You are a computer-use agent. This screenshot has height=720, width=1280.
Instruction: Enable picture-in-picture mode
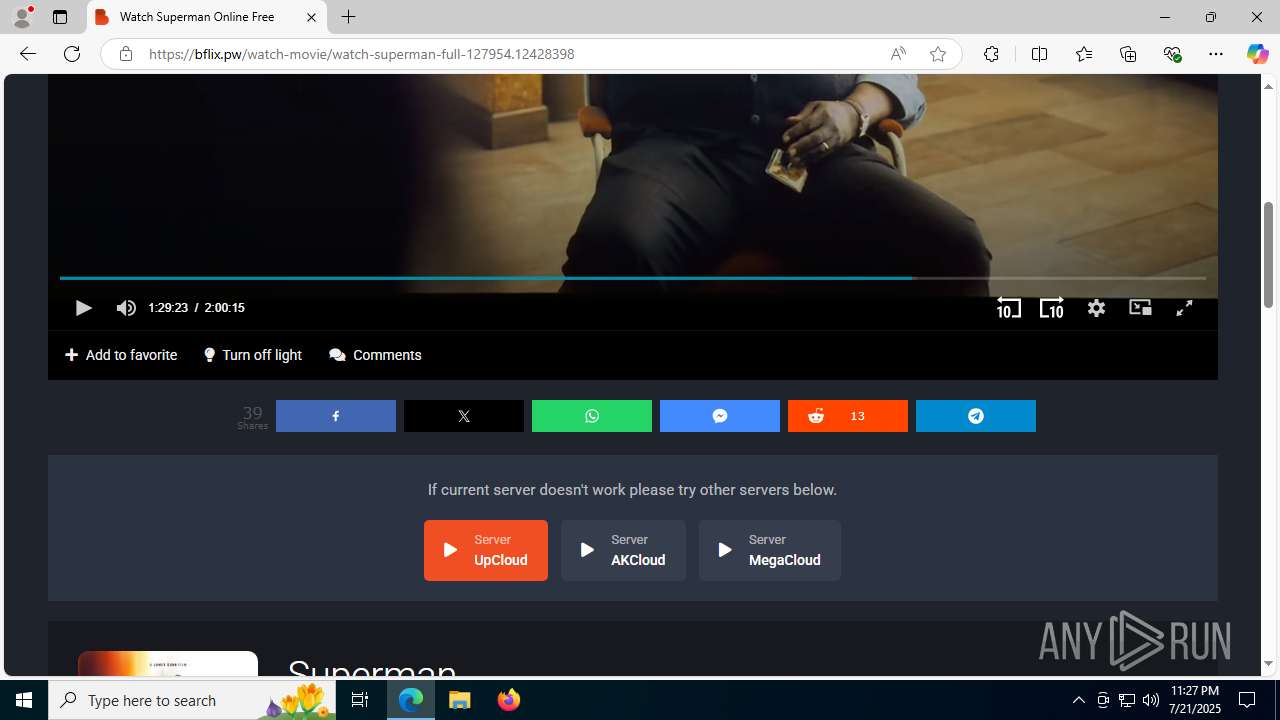[x=1140, y=308]
